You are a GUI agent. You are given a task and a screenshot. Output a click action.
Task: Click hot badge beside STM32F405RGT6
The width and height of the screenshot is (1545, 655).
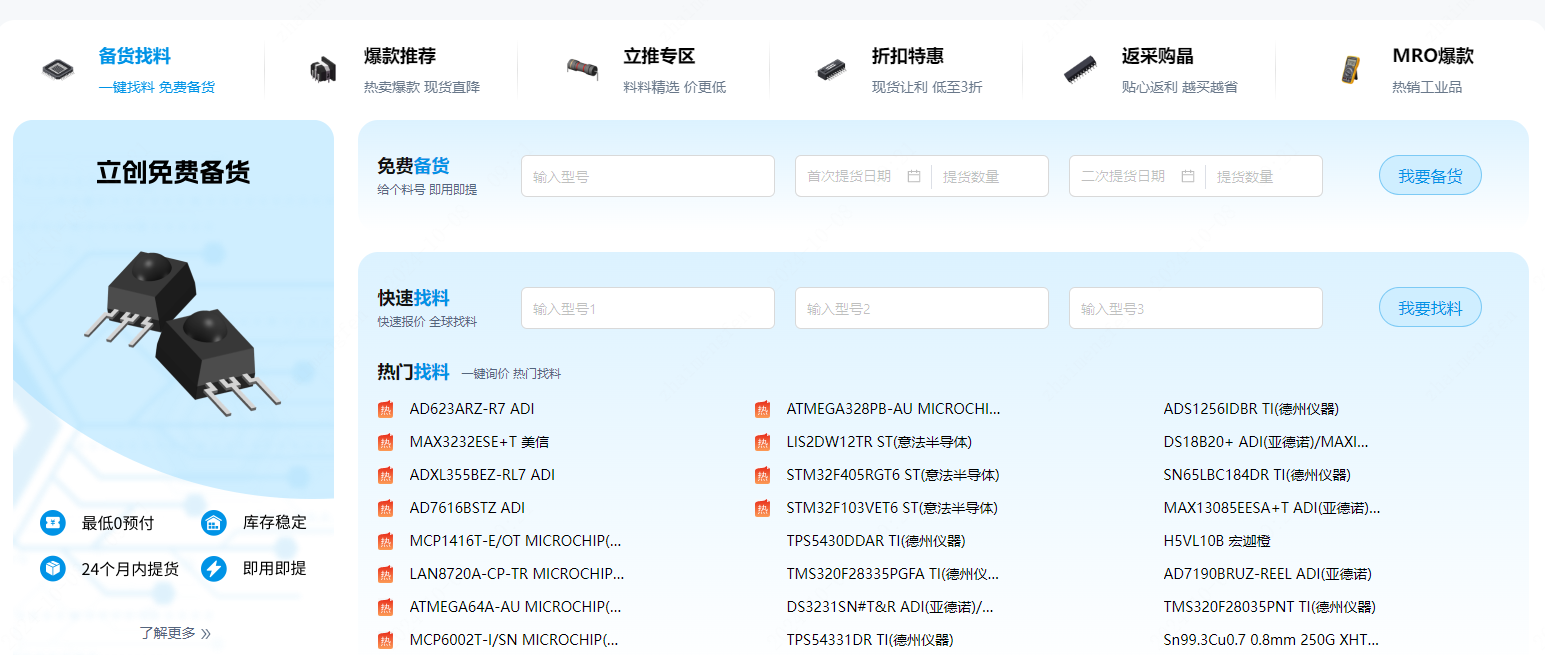coord(762,475)
